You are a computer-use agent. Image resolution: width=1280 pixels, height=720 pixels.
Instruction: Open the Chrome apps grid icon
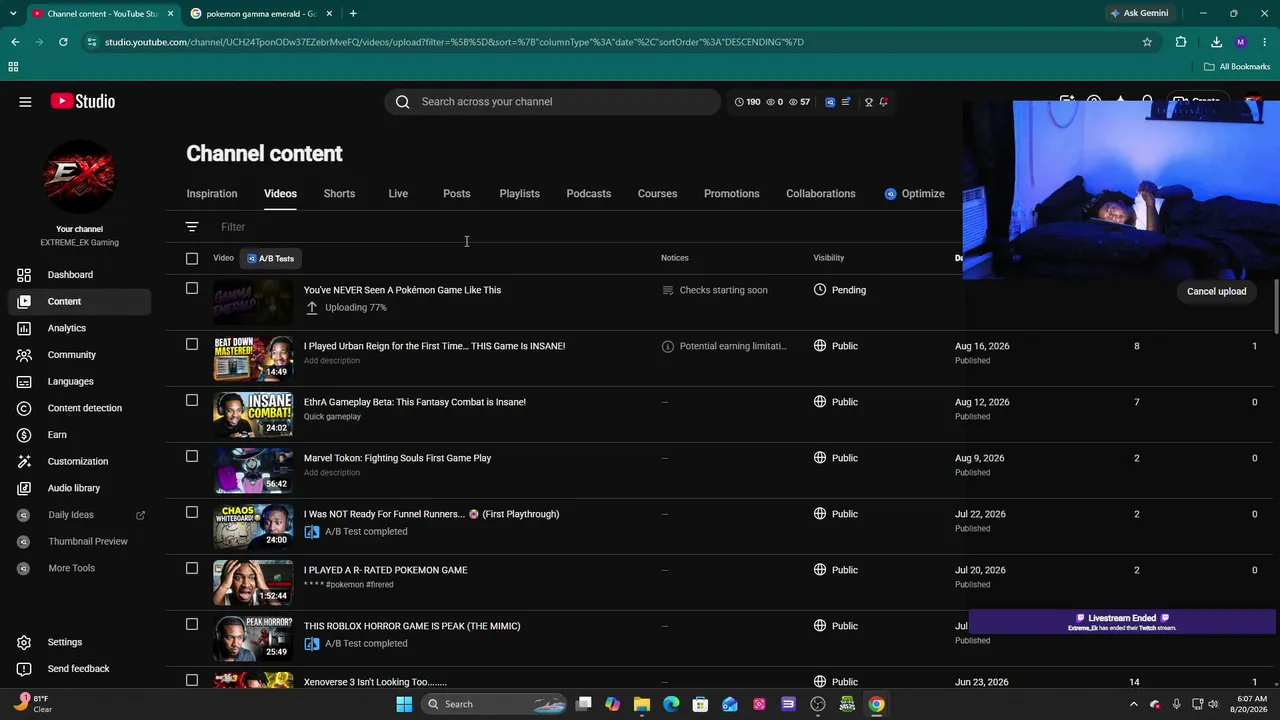click(x=13, y=67)
